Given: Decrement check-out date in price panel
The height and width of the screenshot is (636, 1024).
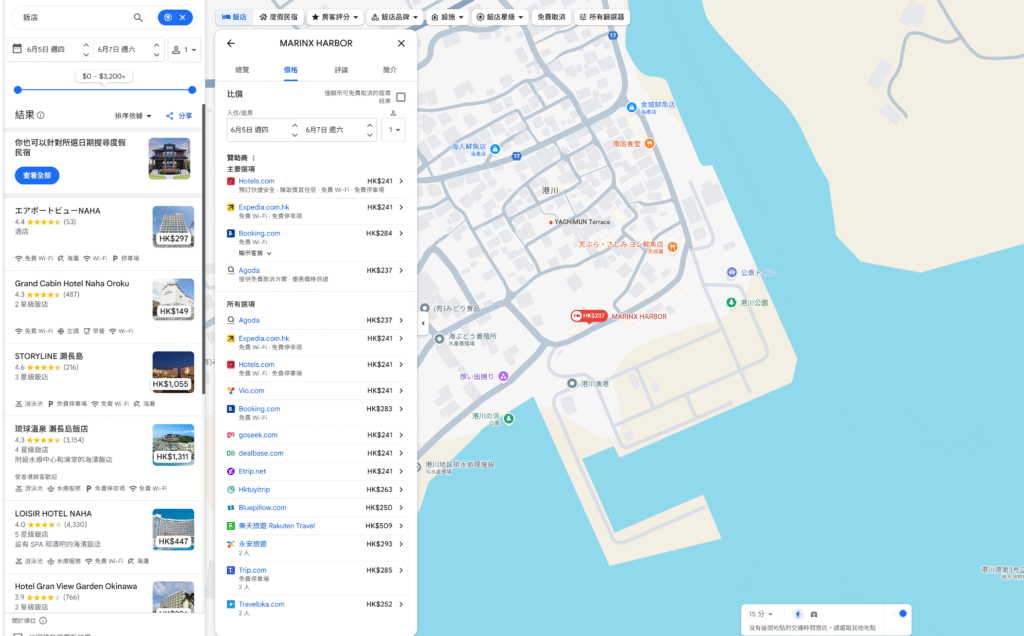Looking at the screenshot, I should pos(370,135).
